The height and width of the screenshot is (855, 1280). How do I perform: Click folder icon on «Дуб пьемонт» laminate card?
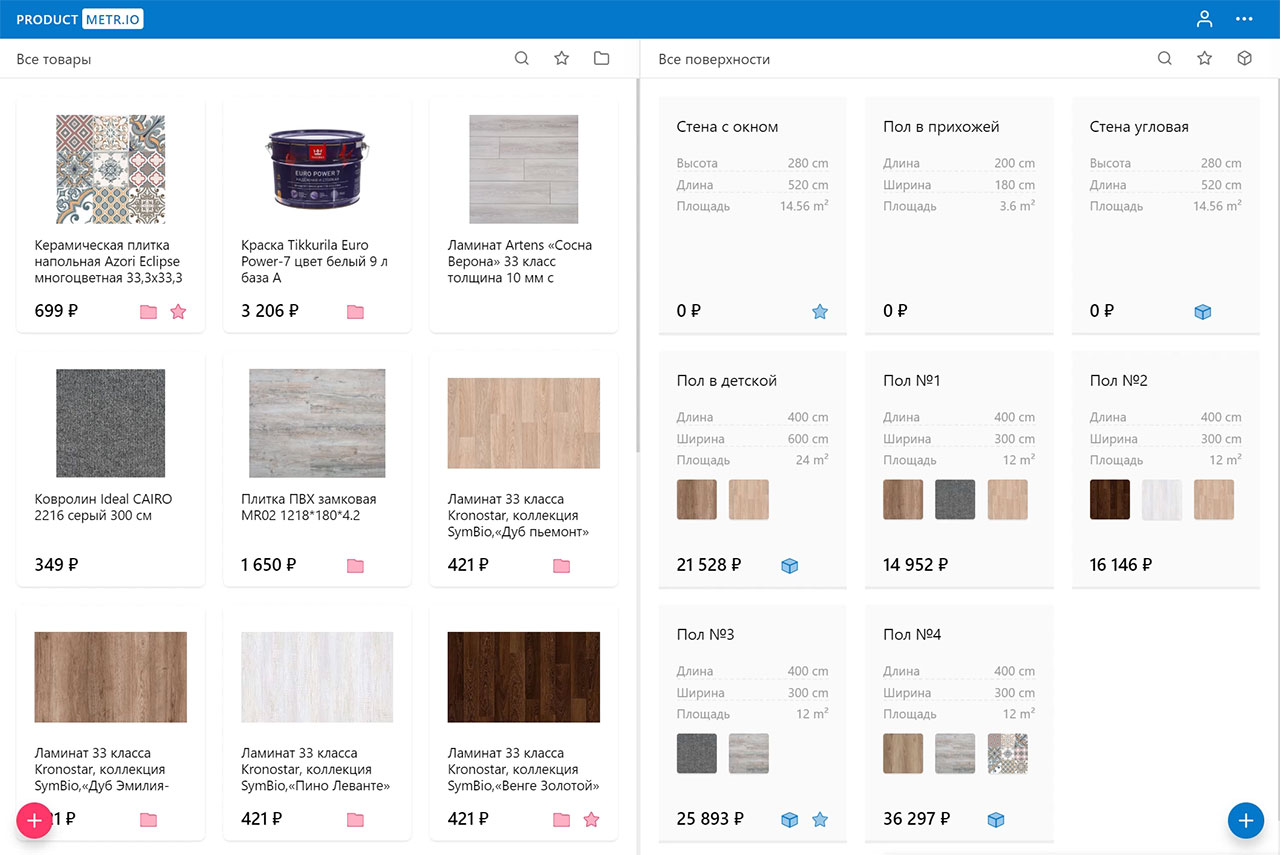click(561, 566)
